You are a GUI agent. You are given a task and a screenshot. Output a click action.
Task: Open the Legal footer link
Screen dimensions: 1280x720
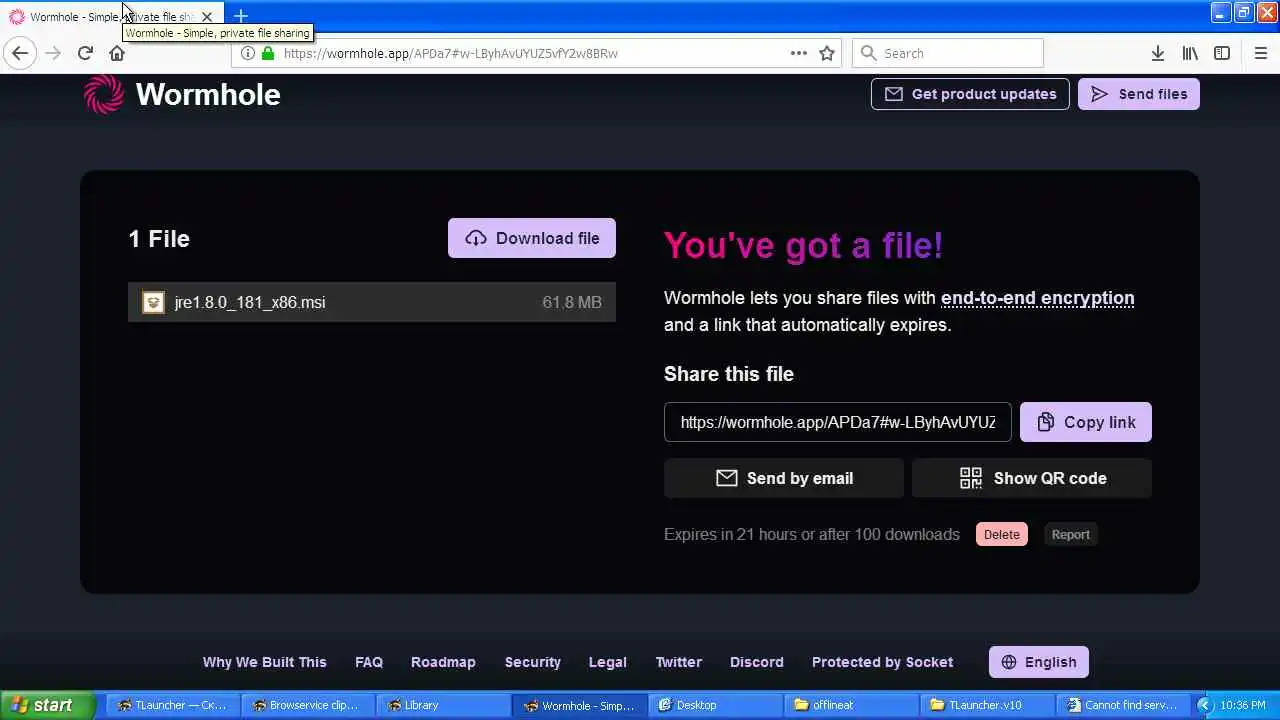[x=607, y=662]
